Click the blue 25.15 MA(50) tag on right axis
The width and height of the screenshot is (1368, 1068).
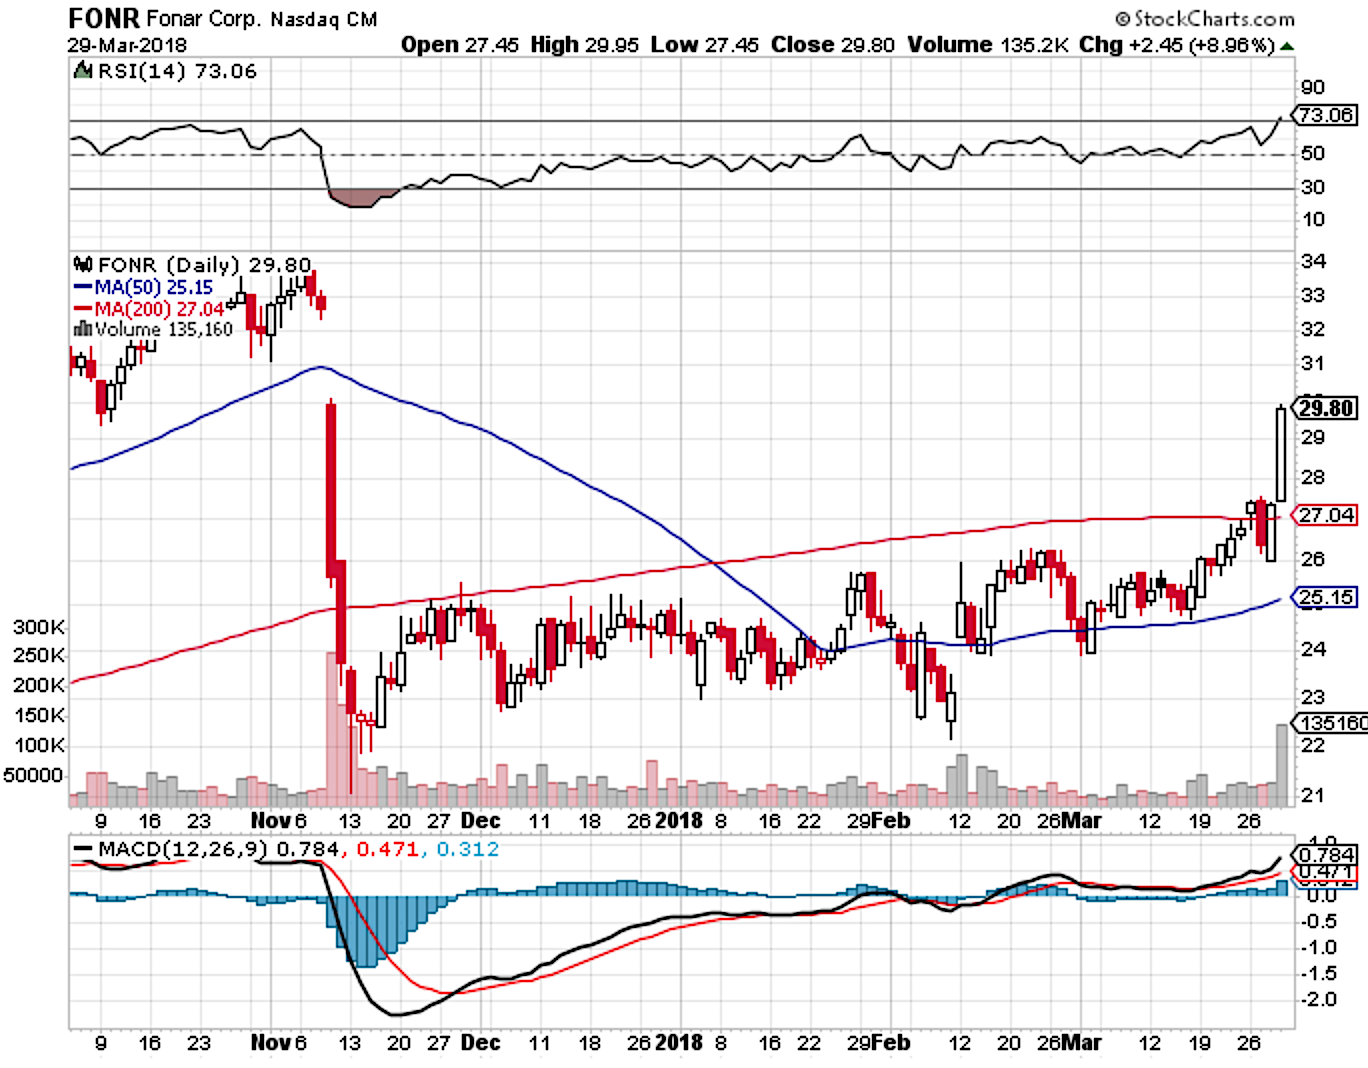[x=1326, y=597]
